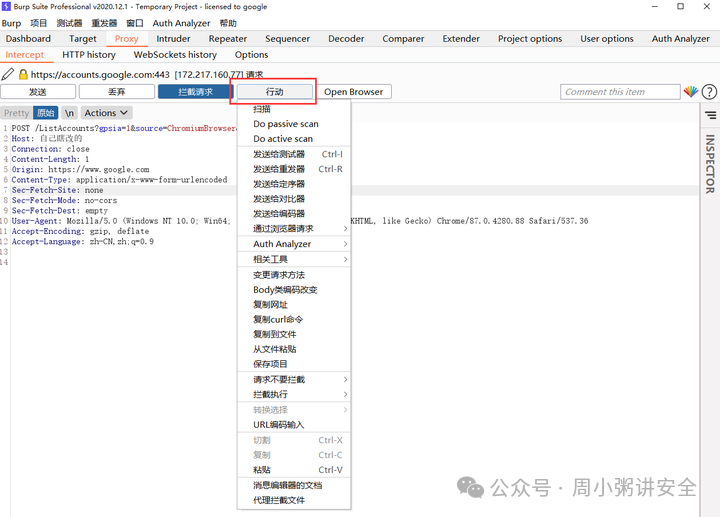Toggle the \n non-printable characters button

tap(69, 113)
